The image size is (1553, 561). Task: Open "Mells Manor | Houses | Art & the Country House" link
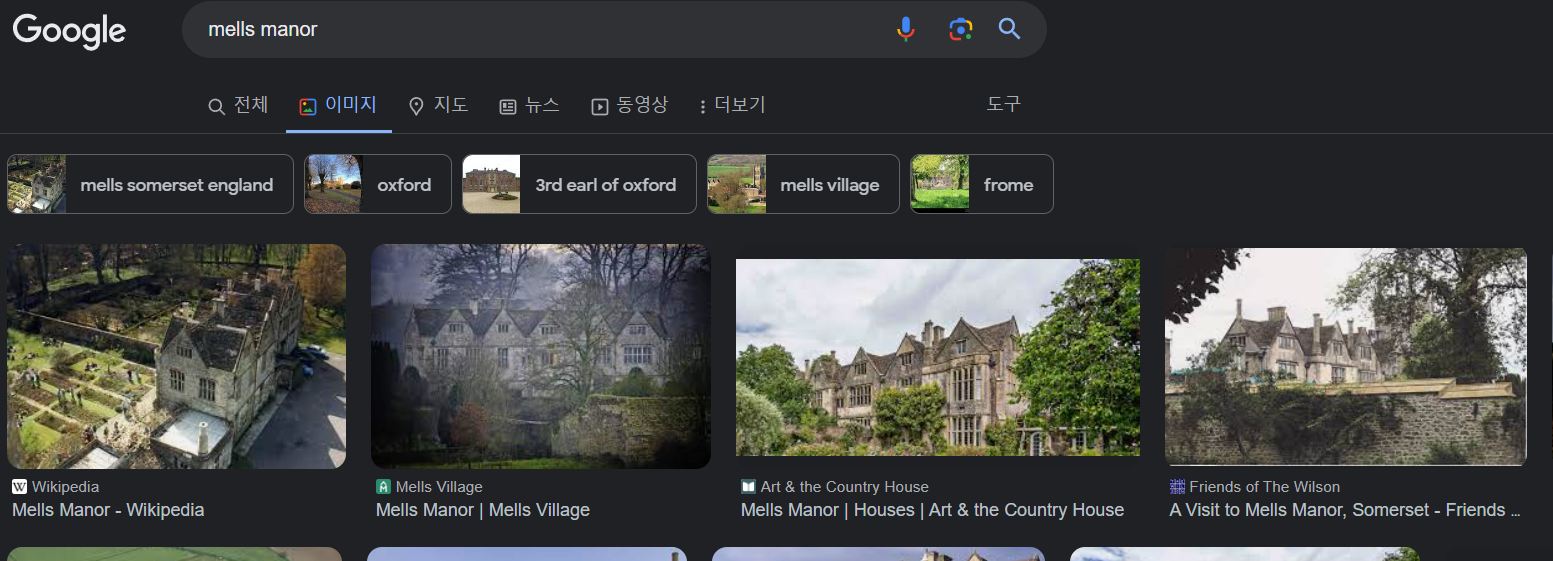pos(932,510)
